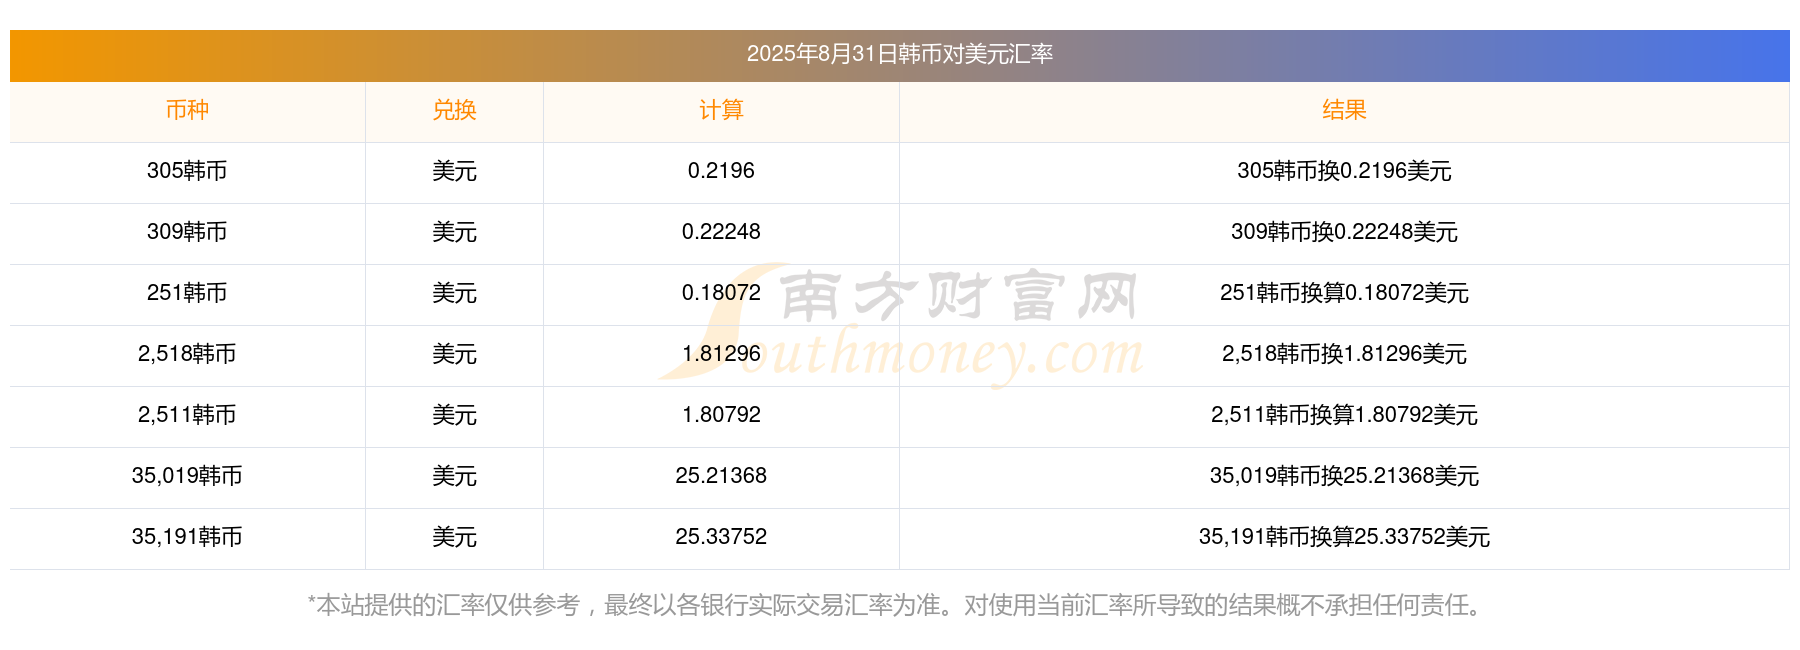
Task: Click 美元 in the 35,191韩币 row
Action: pos(454,537)
